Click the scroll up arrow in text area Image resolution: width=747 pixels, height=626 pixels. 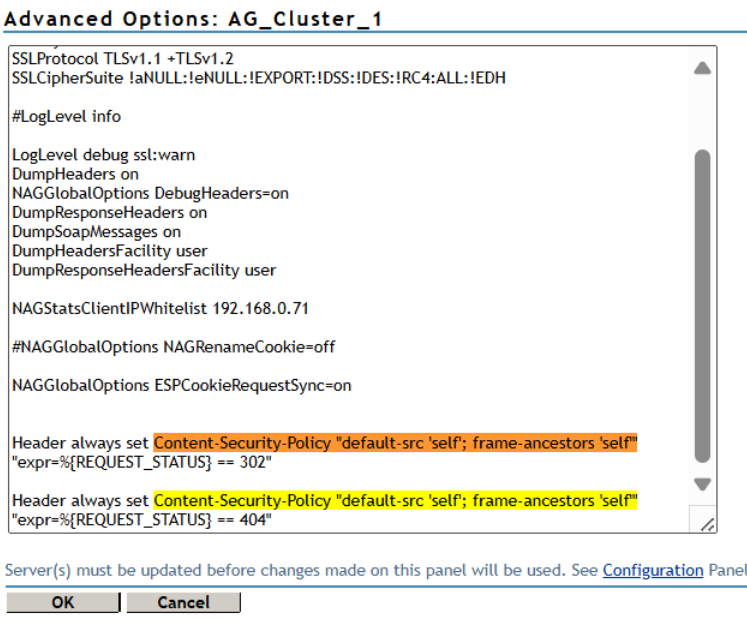[702, 68]
